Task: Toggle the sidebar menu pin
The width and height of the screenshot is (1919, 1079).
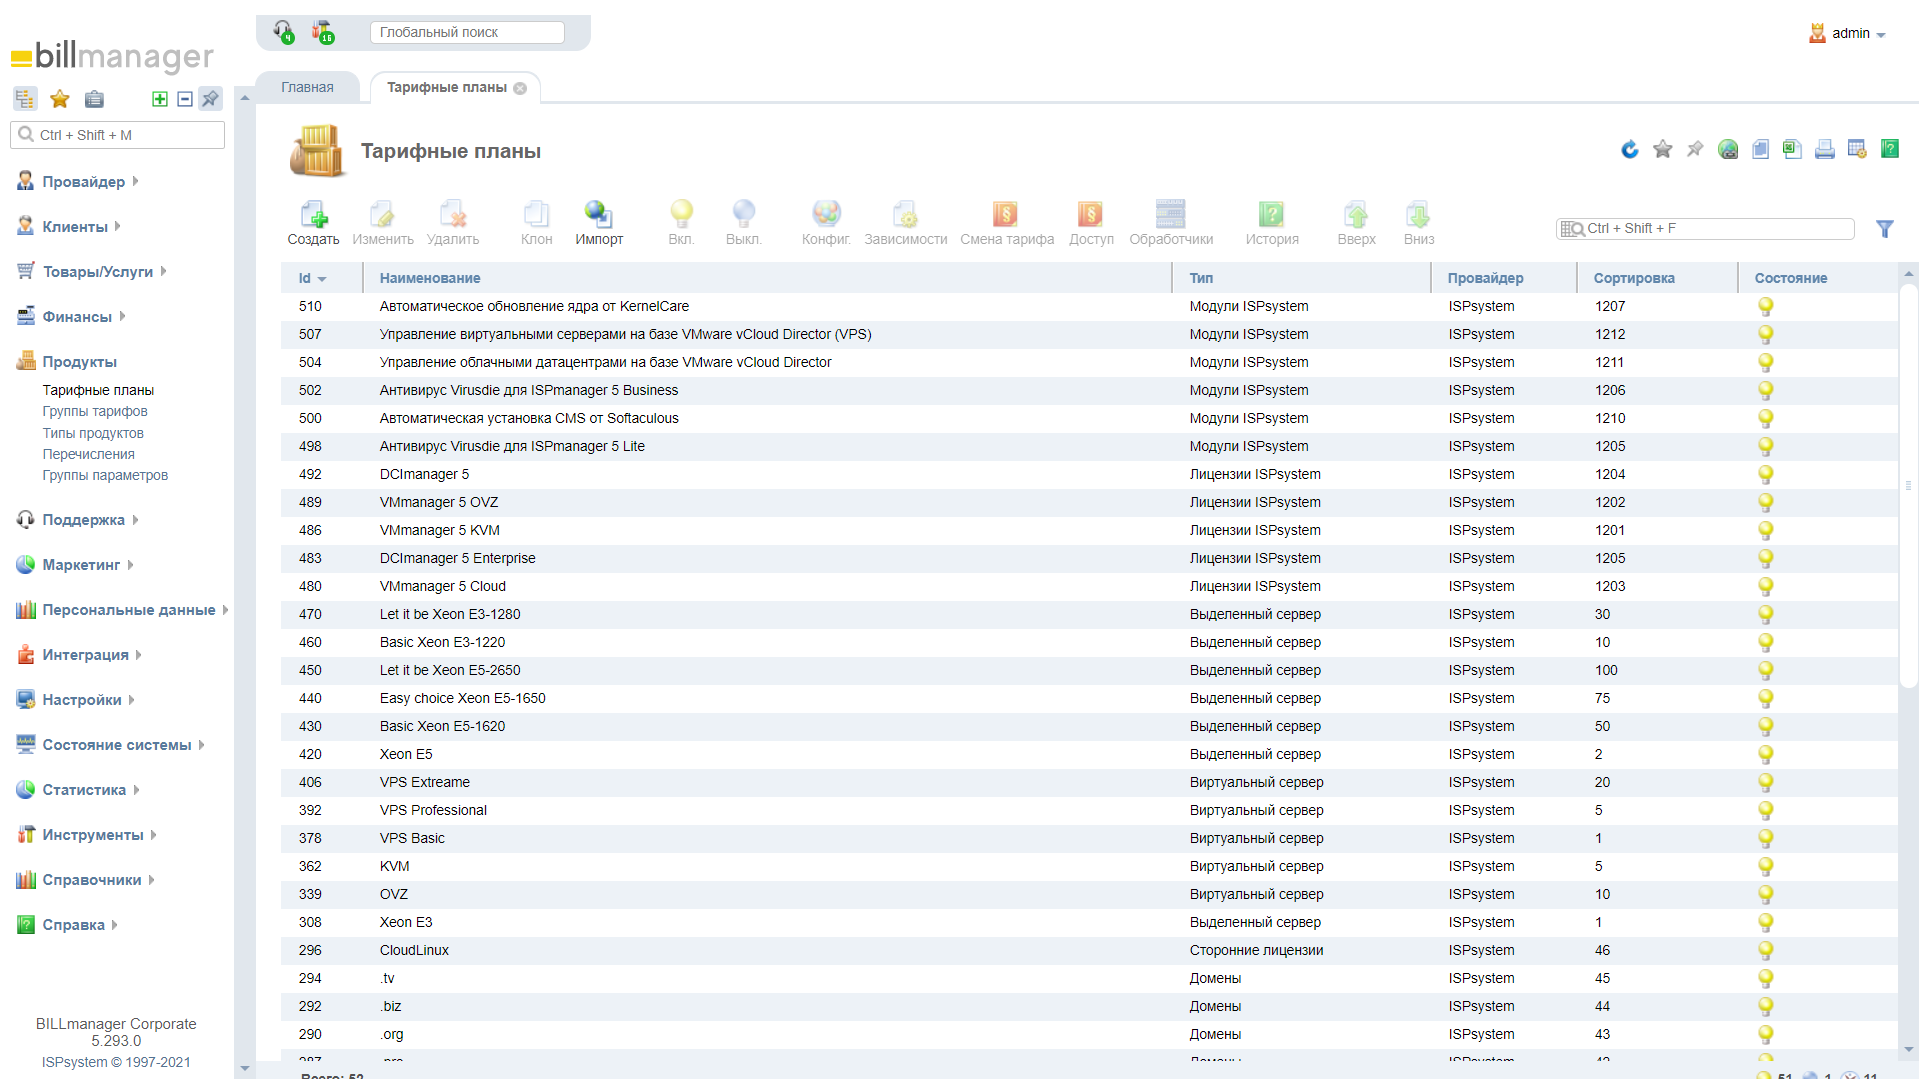Action: [x=210, y=99]
